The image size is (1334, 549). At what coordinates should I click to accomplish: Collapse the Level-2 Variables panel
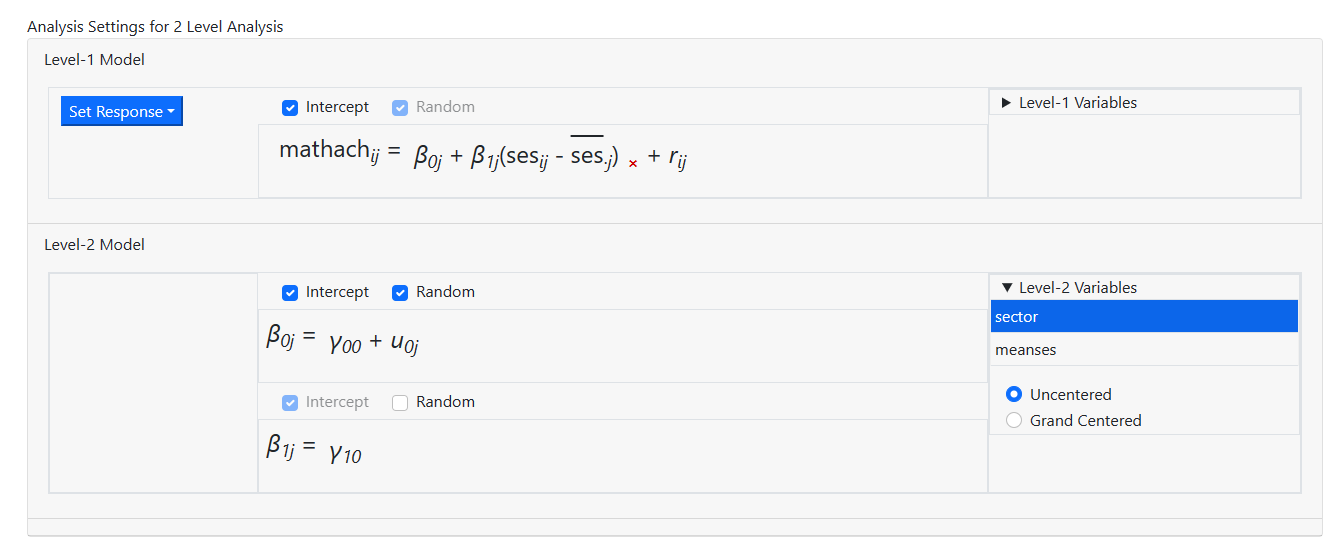tap(1006, 288)
